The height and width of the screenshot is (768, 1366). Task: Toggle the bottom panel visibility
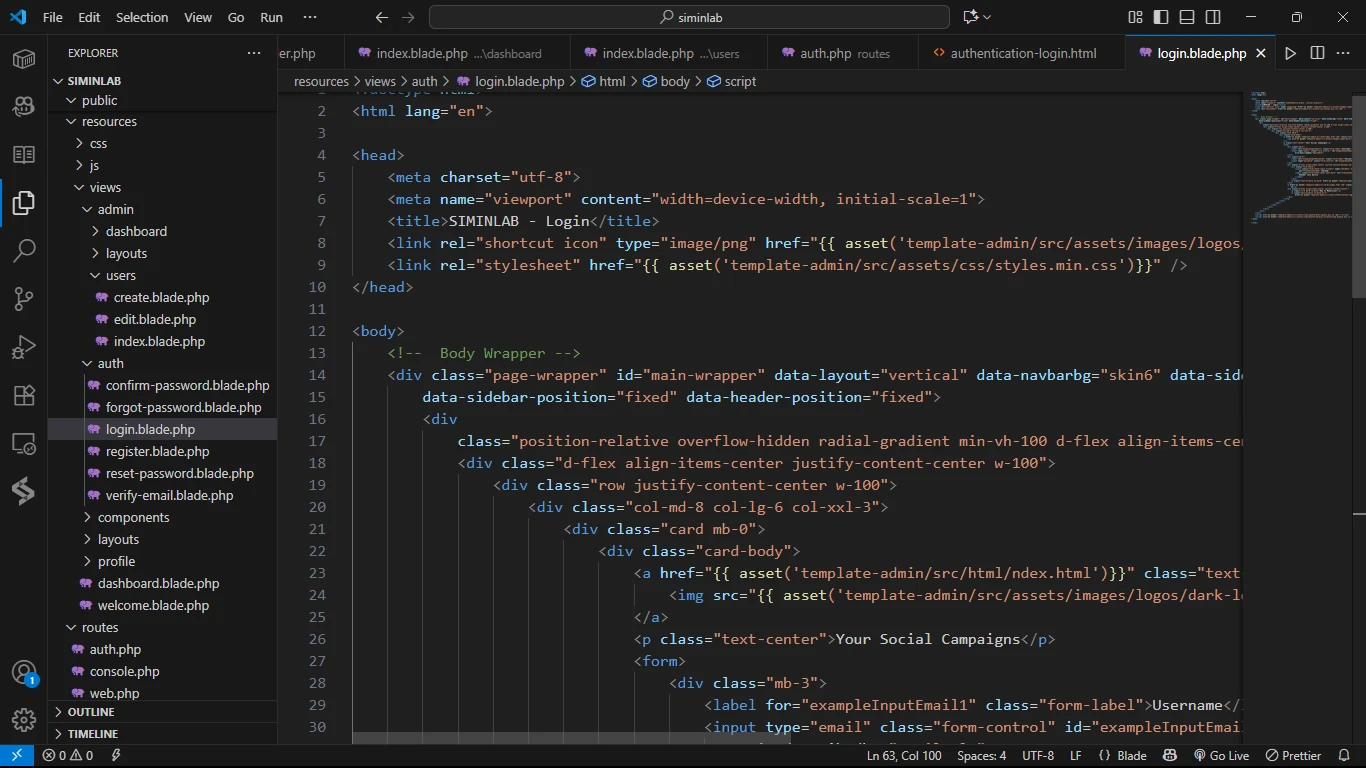point(1187,17)
